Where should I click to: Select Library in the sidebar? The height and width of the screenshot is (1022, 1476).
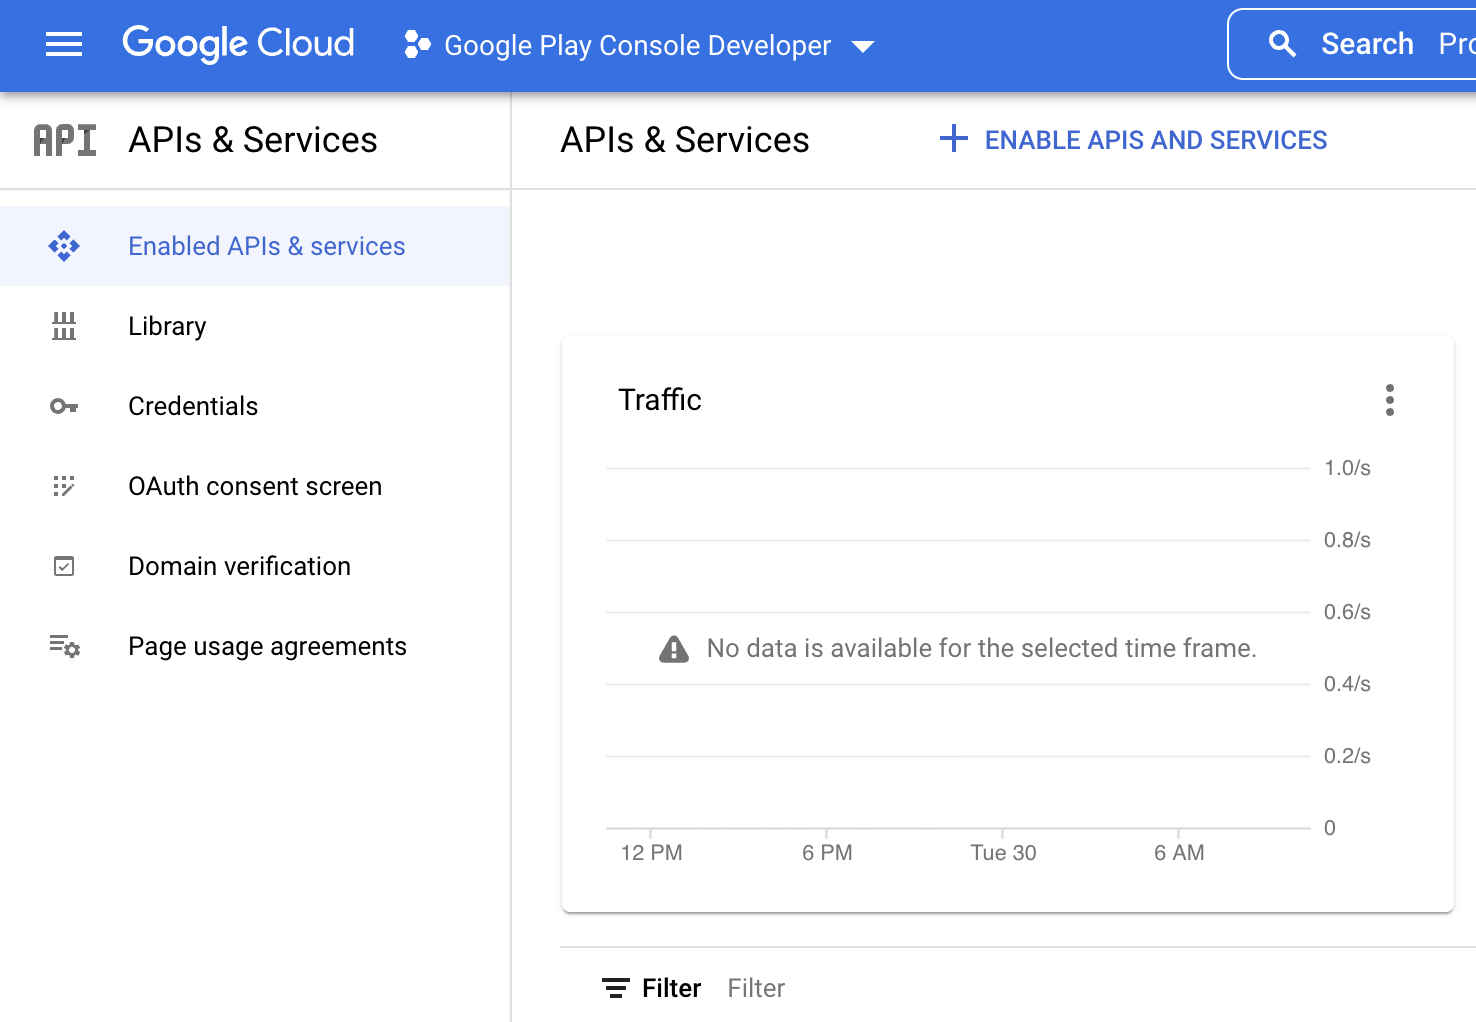167,326
